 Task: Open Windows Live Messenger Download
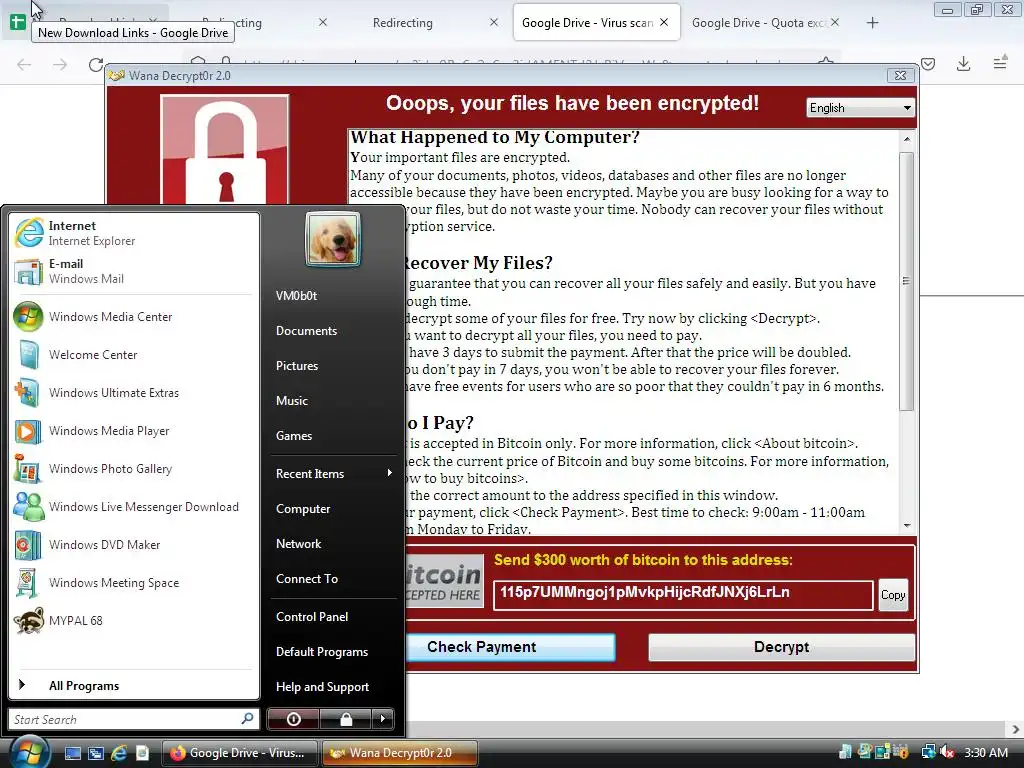tap(133, 507)
